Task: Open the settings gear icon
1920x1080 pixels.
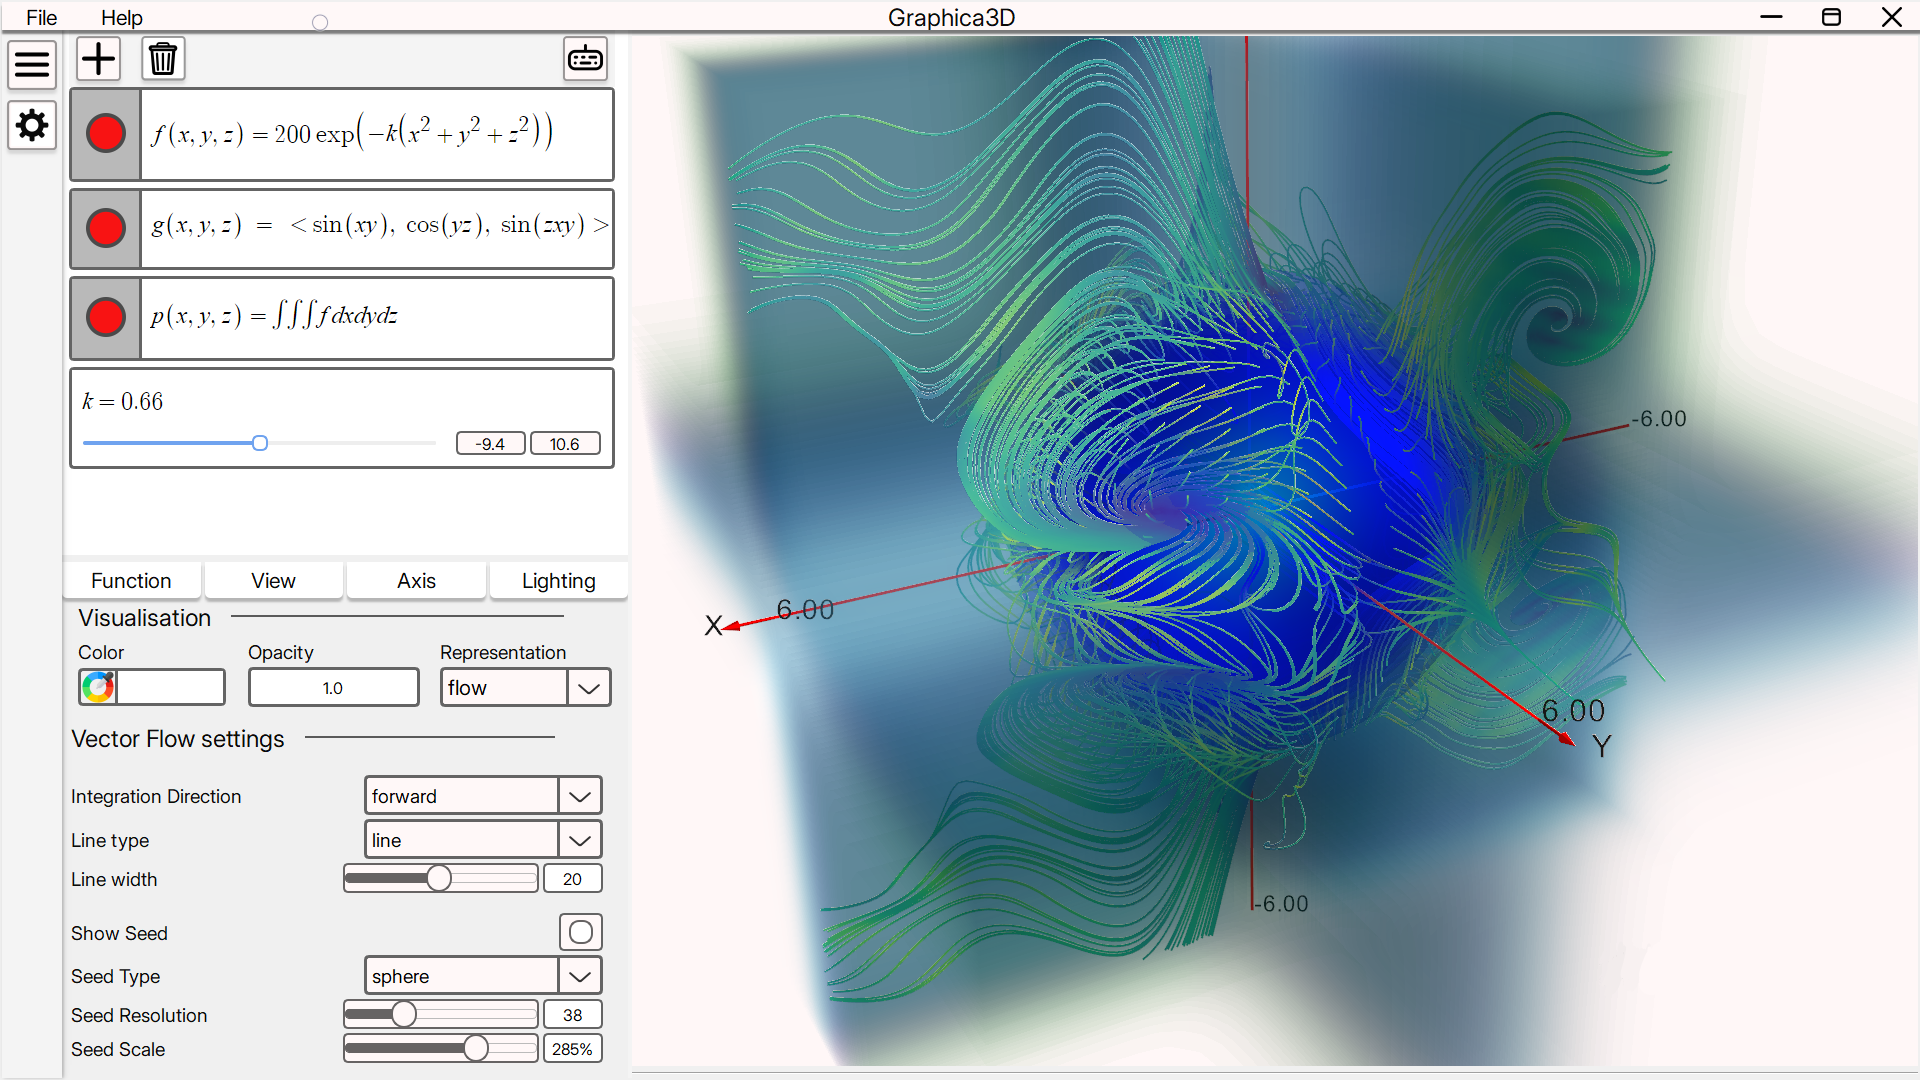Action: [x=32, y=126]
